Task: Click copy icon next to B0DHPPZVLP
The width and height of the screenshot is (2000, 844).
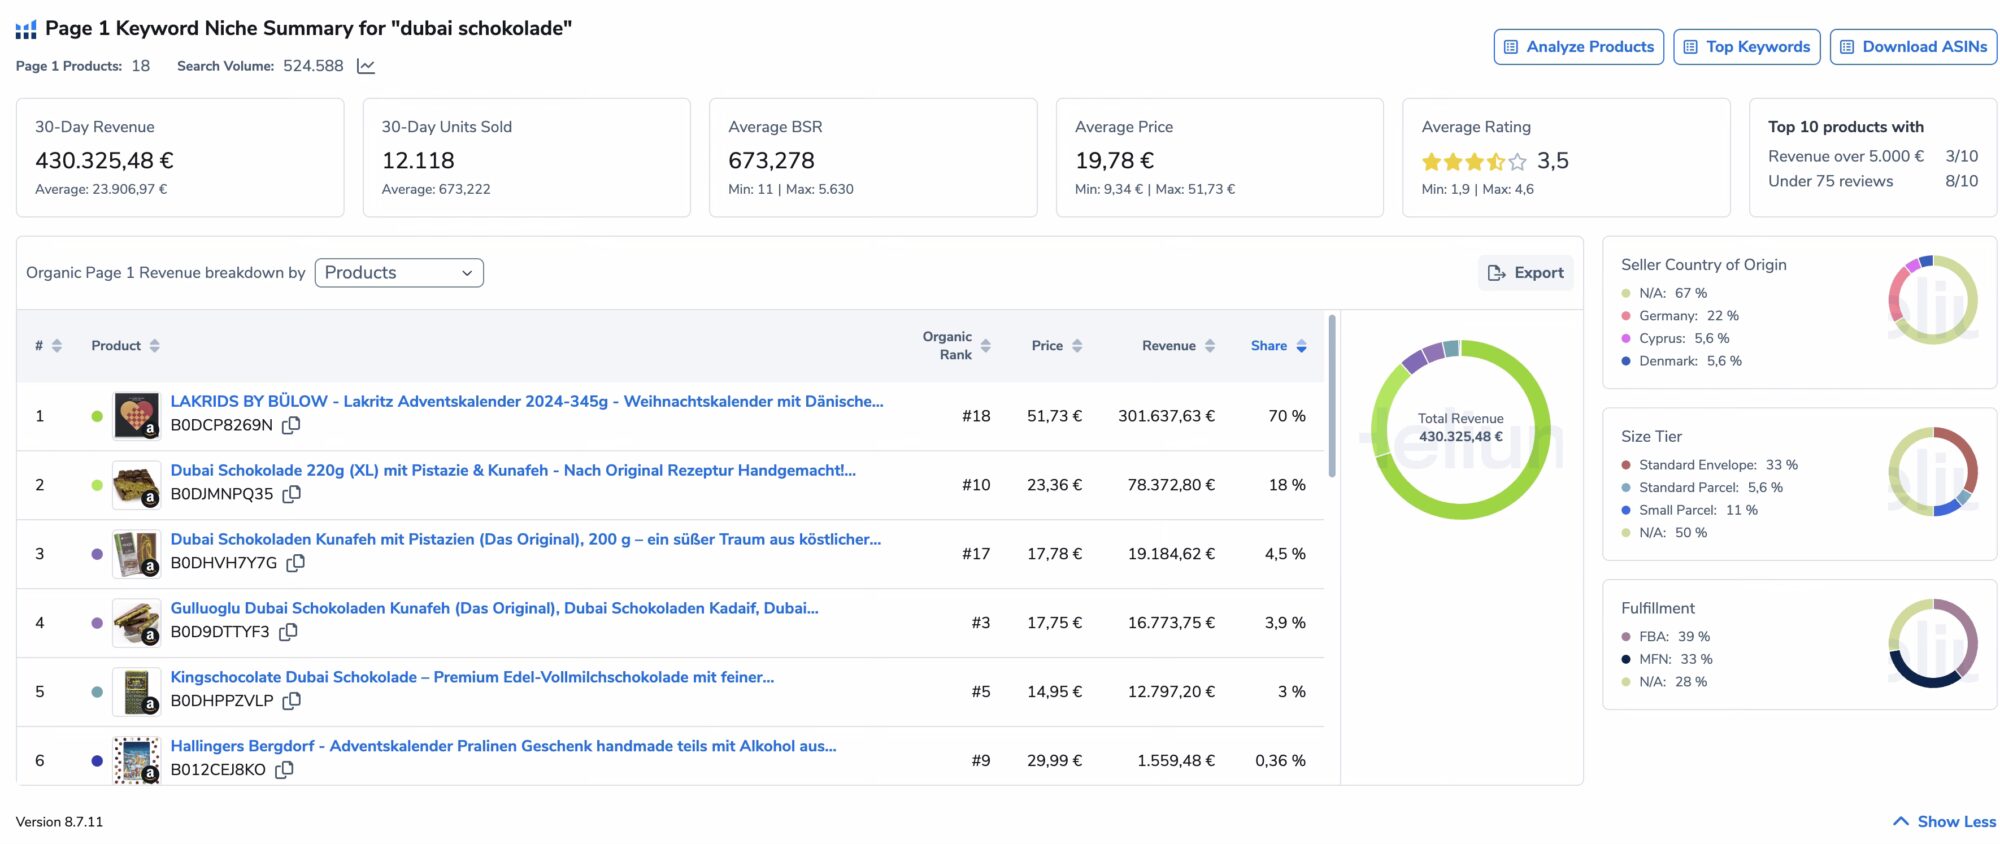Action: tap(291, 701)
